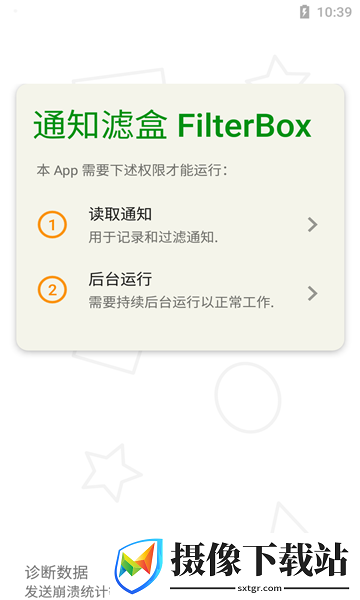Click the 10:39 clock in status bar
Screen dimensions: 360x600
(334, 12)
